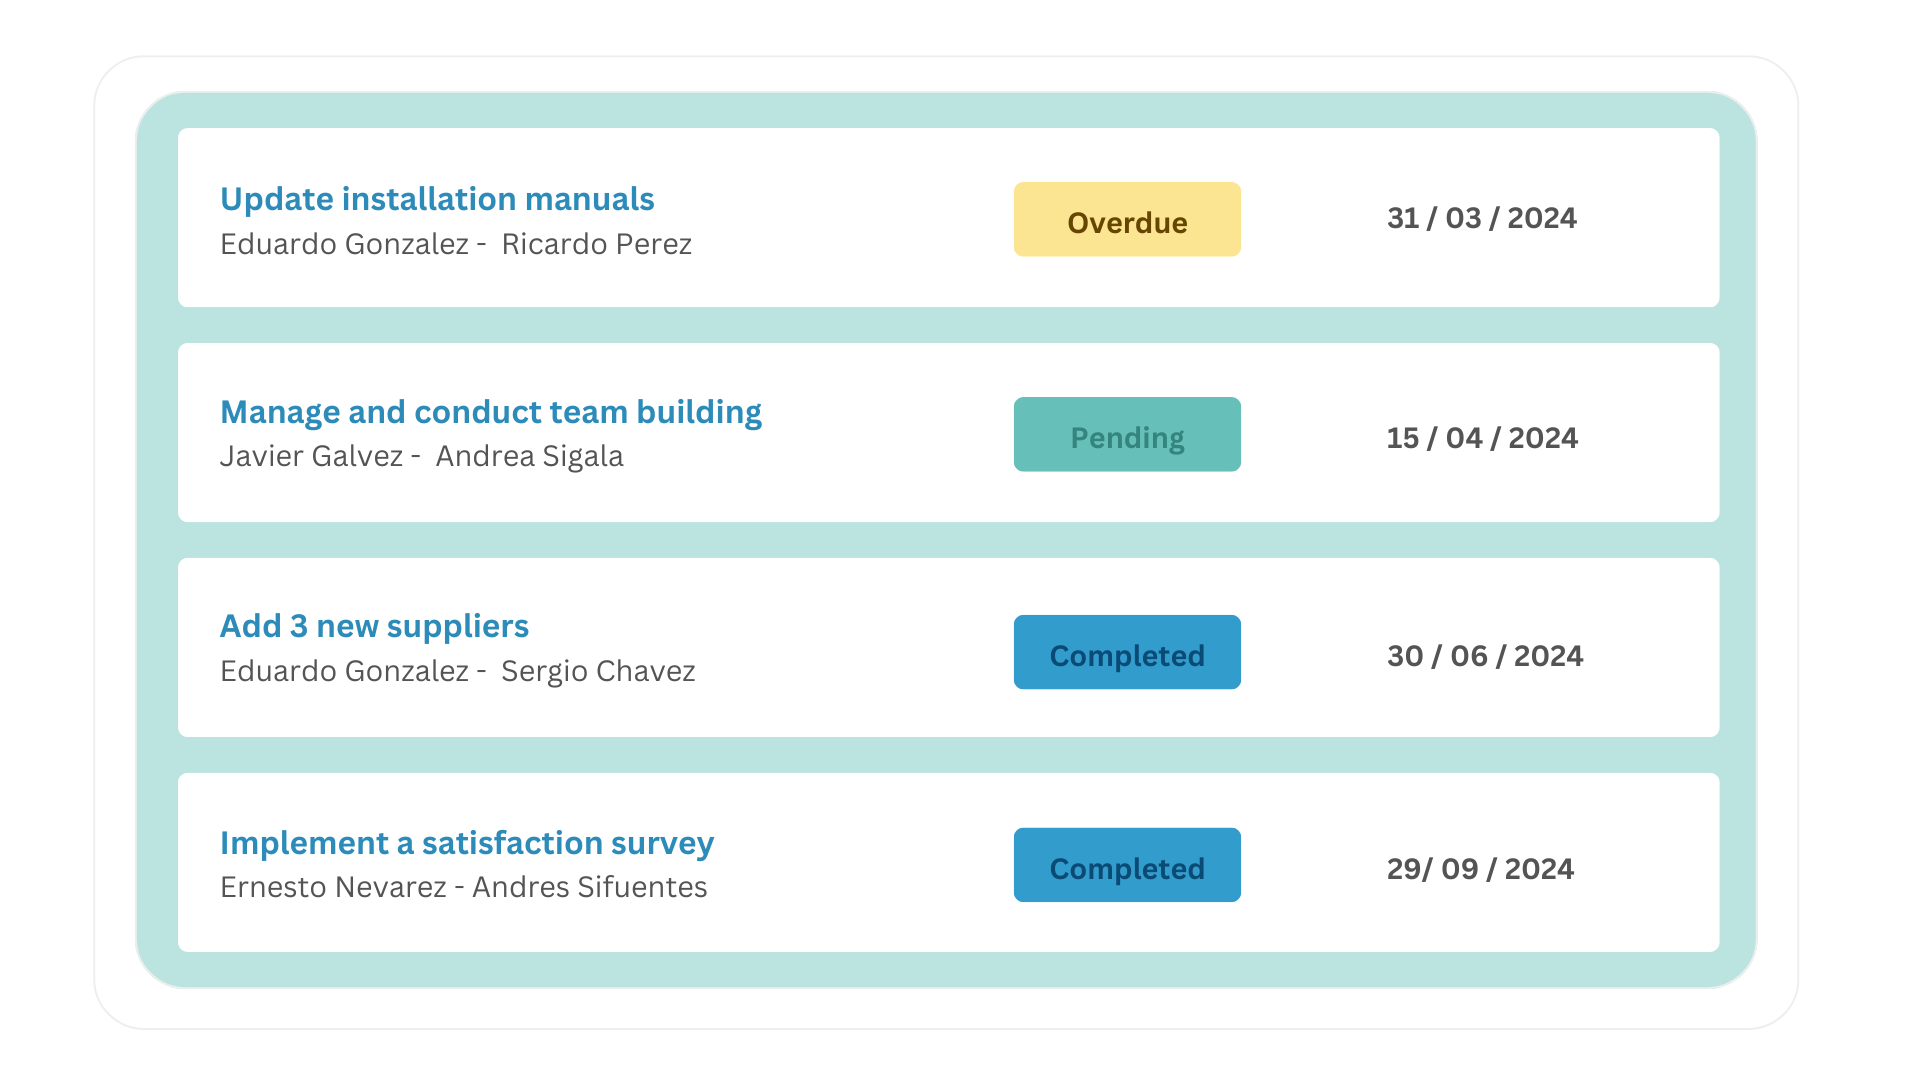This screenshot has width=1920, height=1080.
Task: Open the Add 3 new suppliers task
Action: tap(374, 626)
